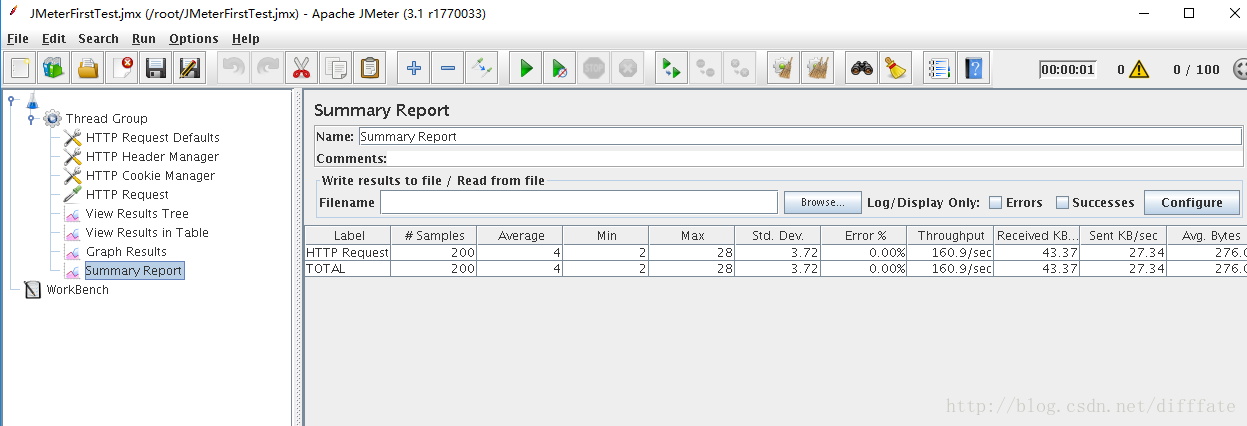Click the Error % column header
Viewport: 1247px width, 426px height.
pos(864,235)
